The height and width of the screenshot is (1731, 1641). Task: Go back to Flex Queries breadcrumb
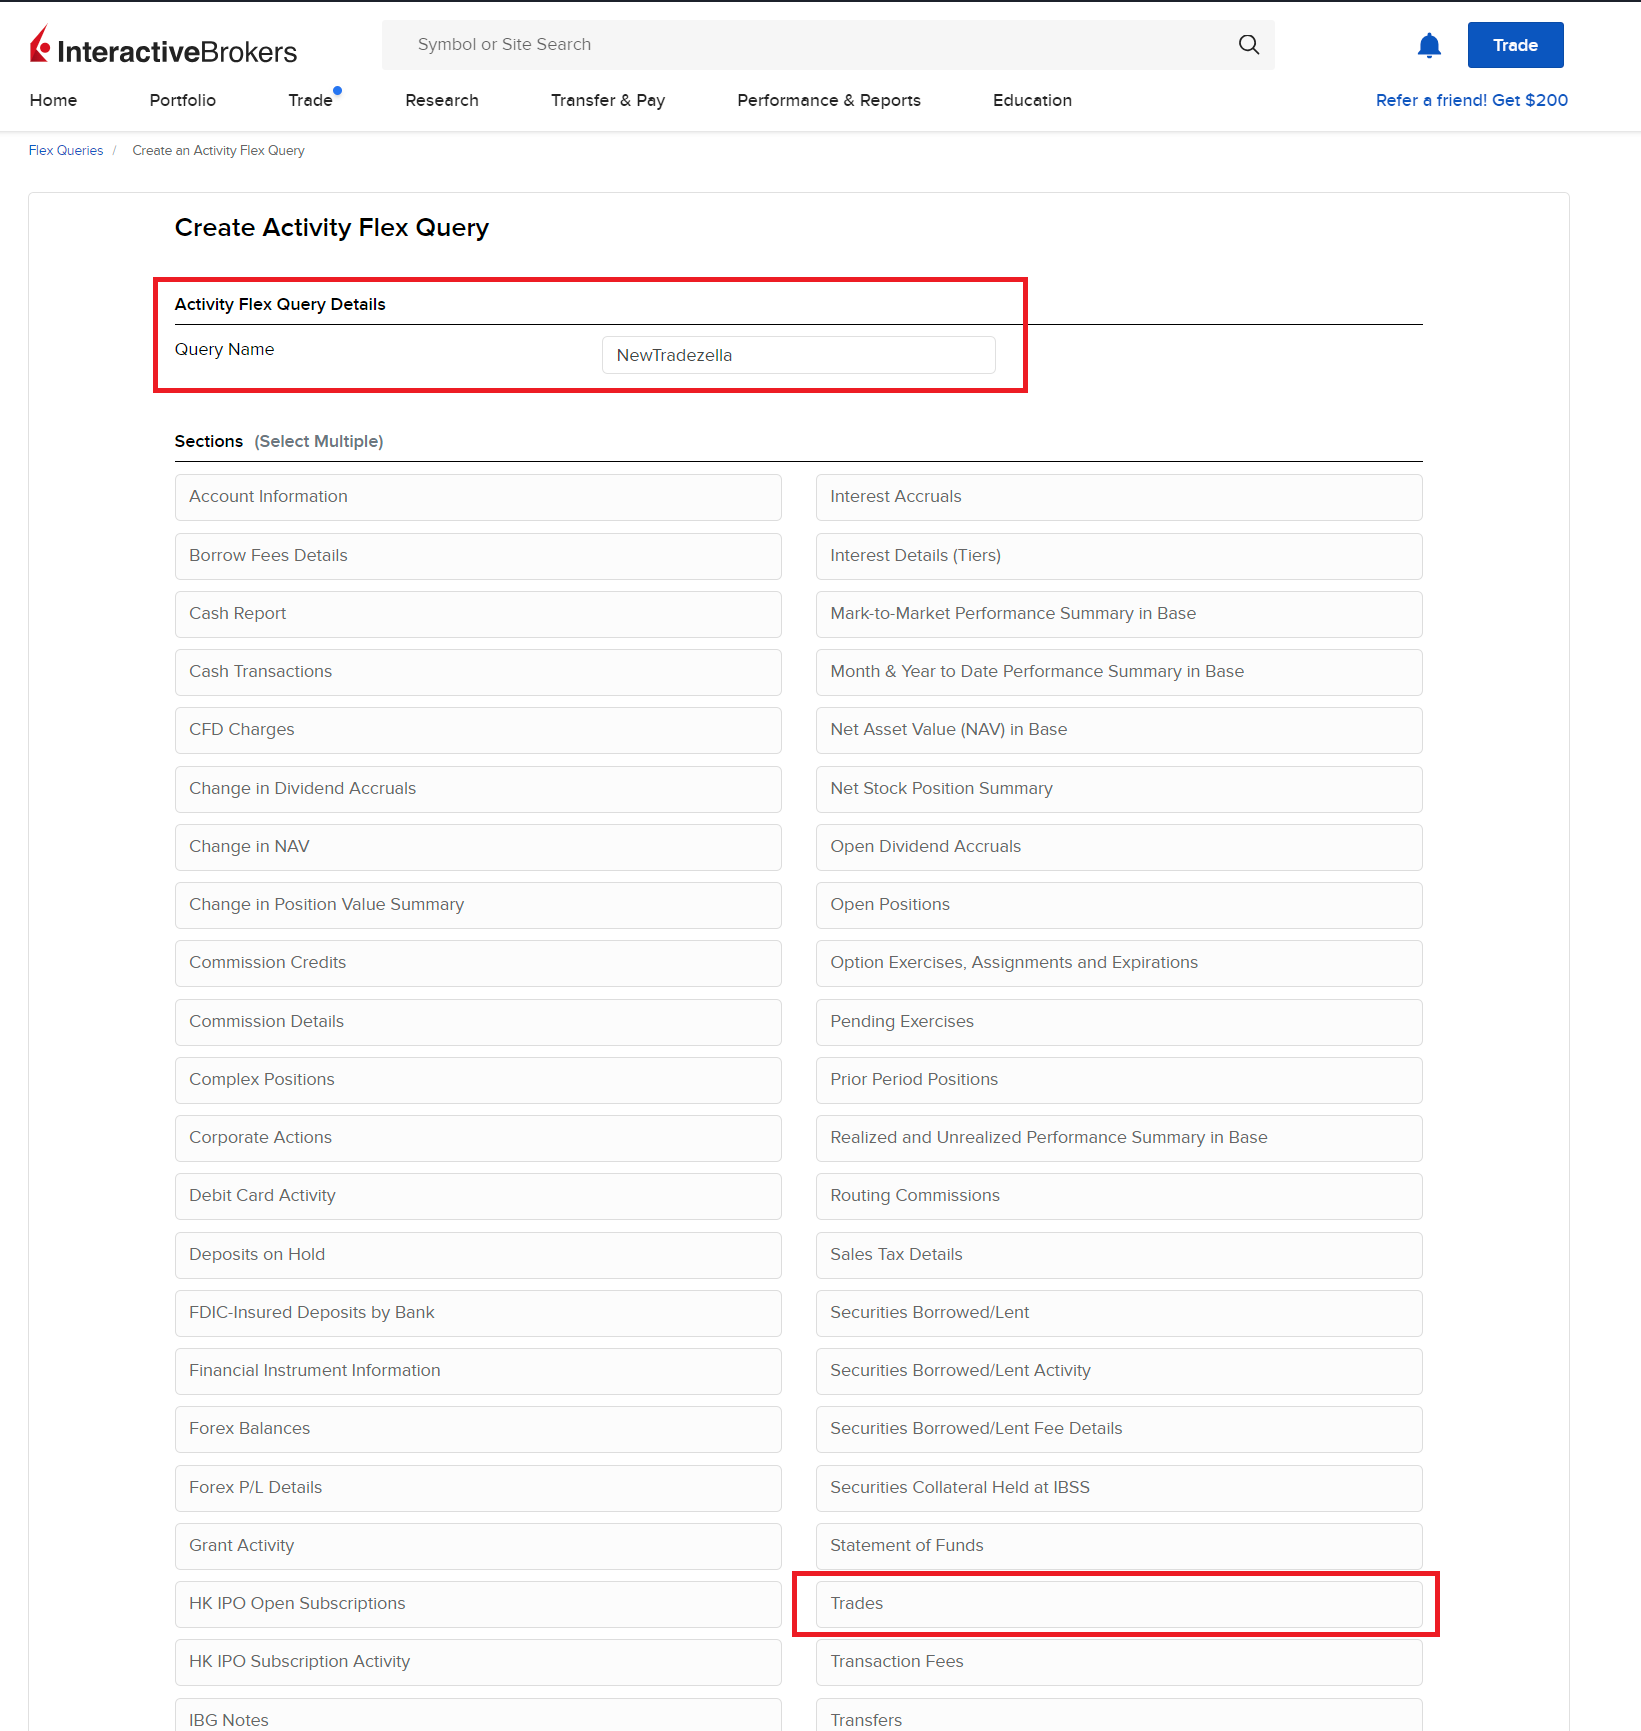(x=66, y=151)
